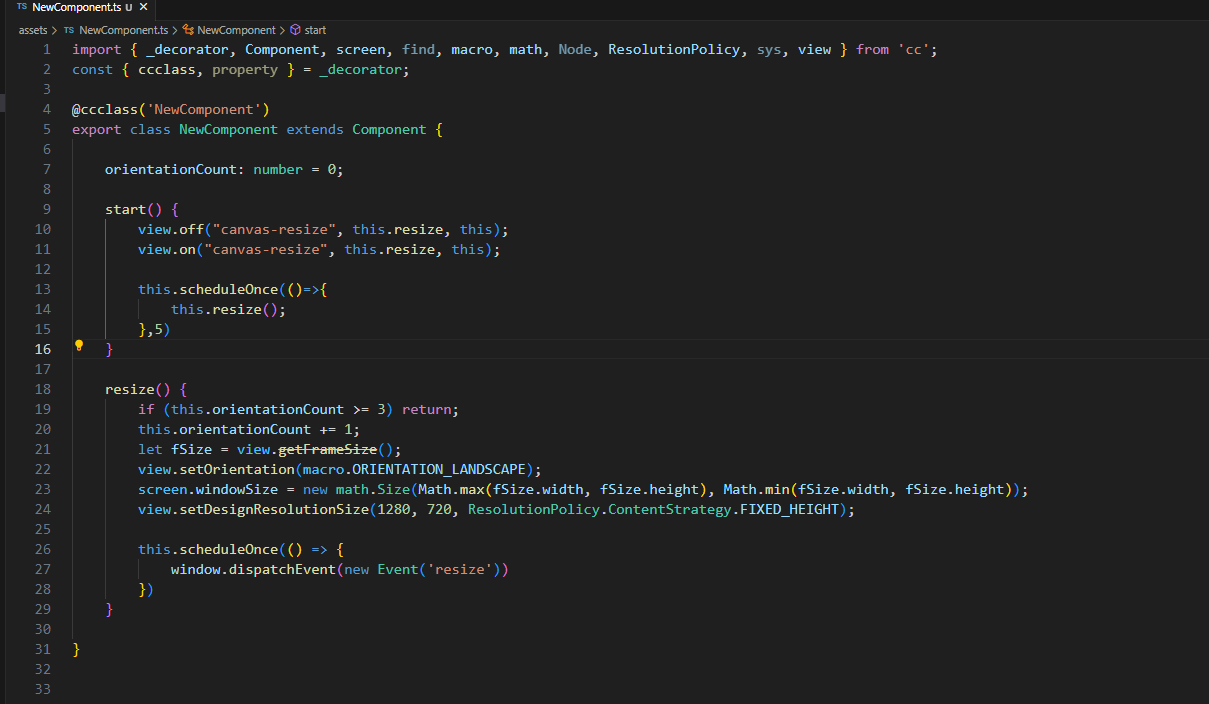Click line number 5 in the gutter
This screenshot has height=704, width=1209.
click(x=46, y=129)
